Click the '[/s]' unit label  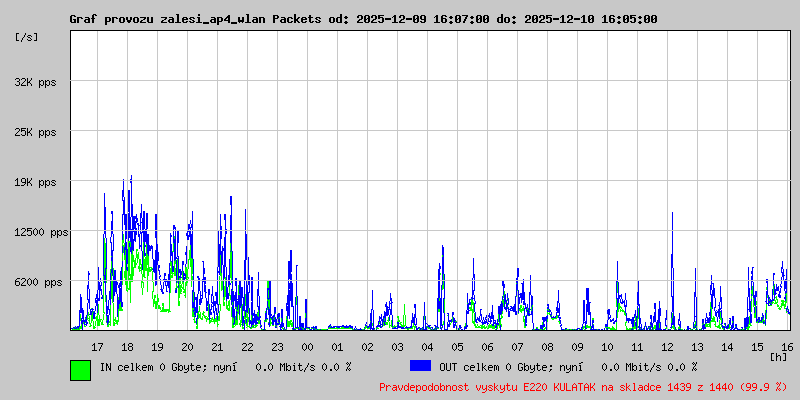tap(27, 37)
